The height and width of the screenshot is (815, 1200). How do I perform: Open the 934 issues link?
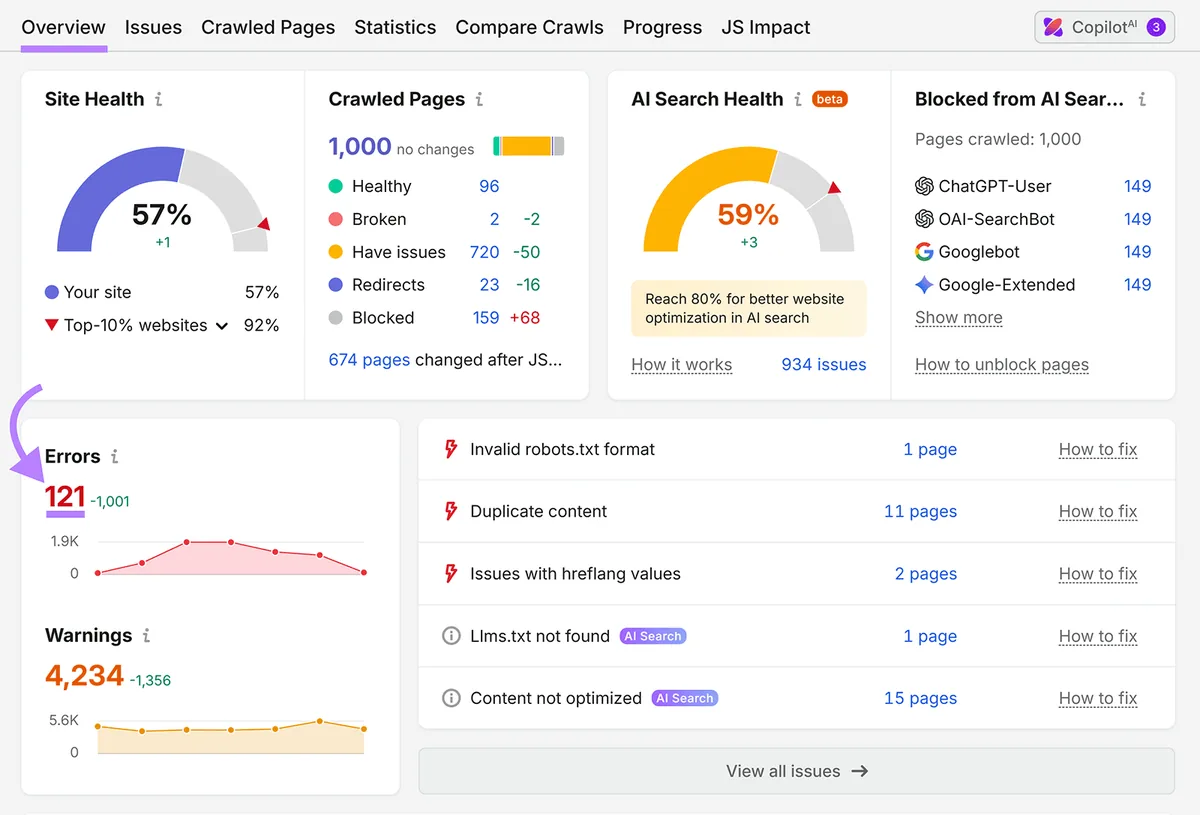click(x=824, y=365)
